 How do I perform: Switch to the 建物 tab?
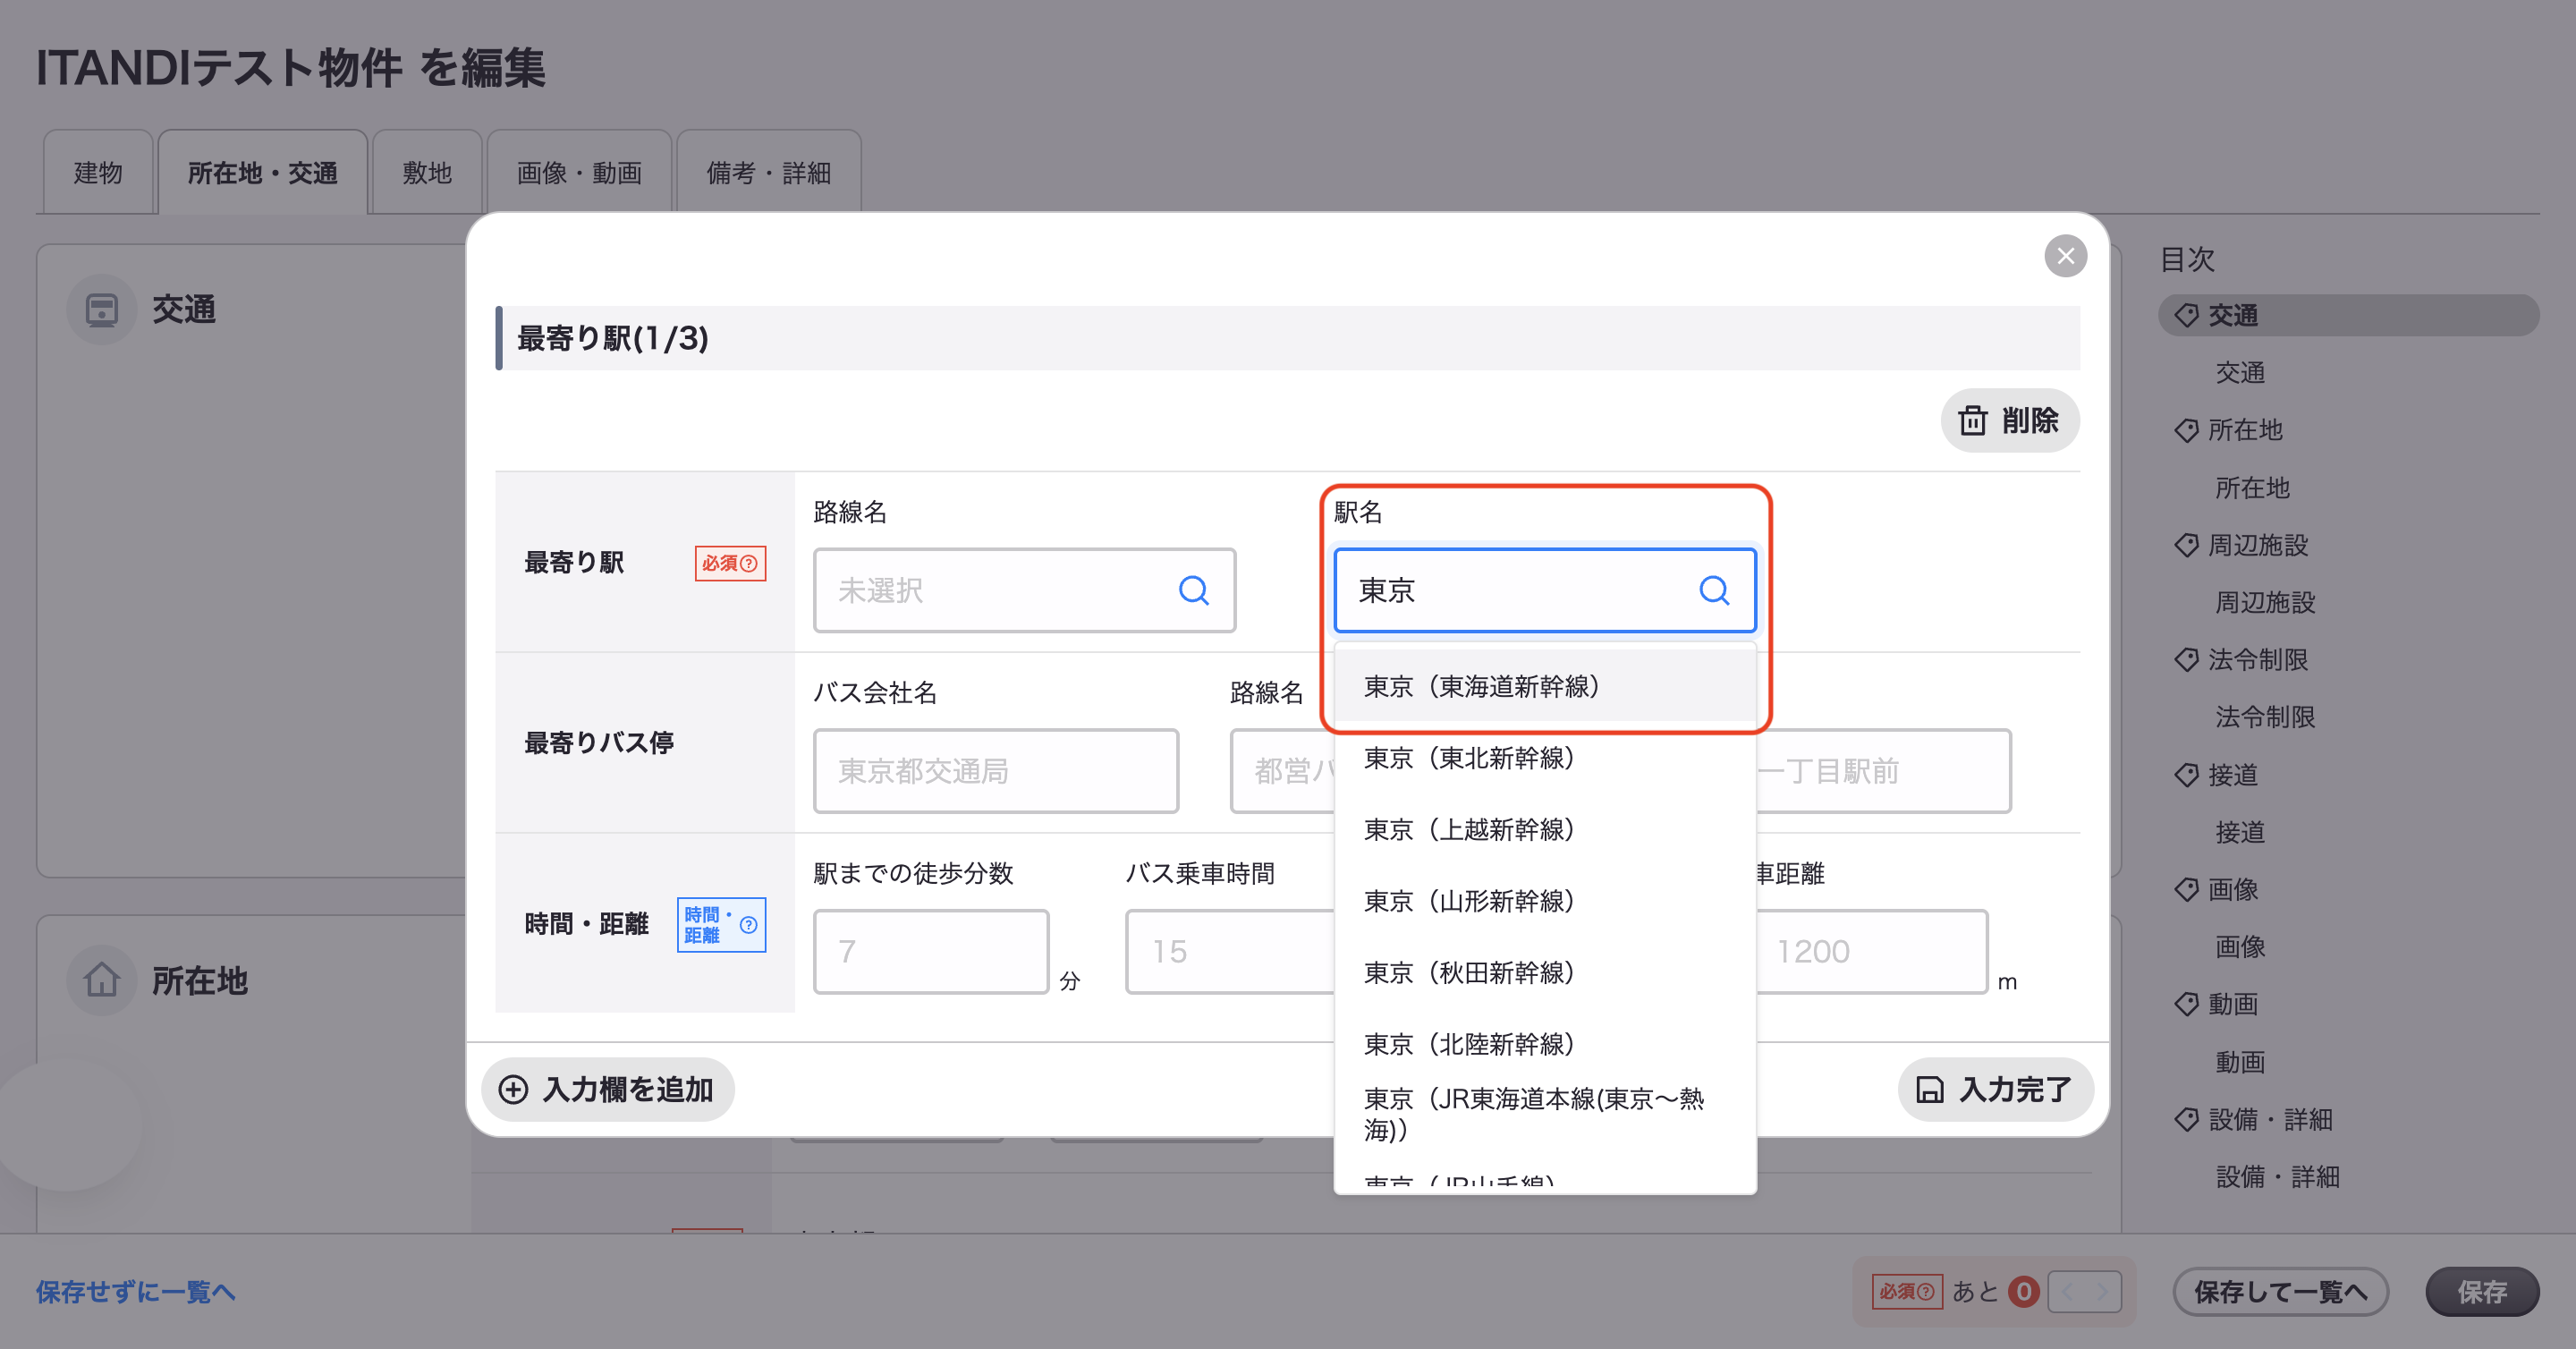(98, 172)
